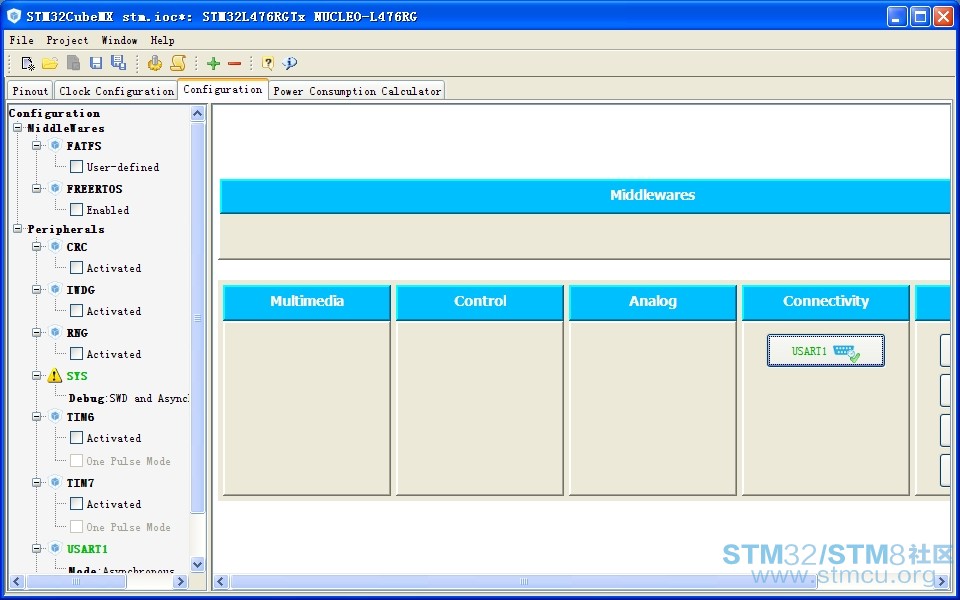960x600 pixels.
Task: Click the tree panel scroll down arrow
Action: point(198,564)
